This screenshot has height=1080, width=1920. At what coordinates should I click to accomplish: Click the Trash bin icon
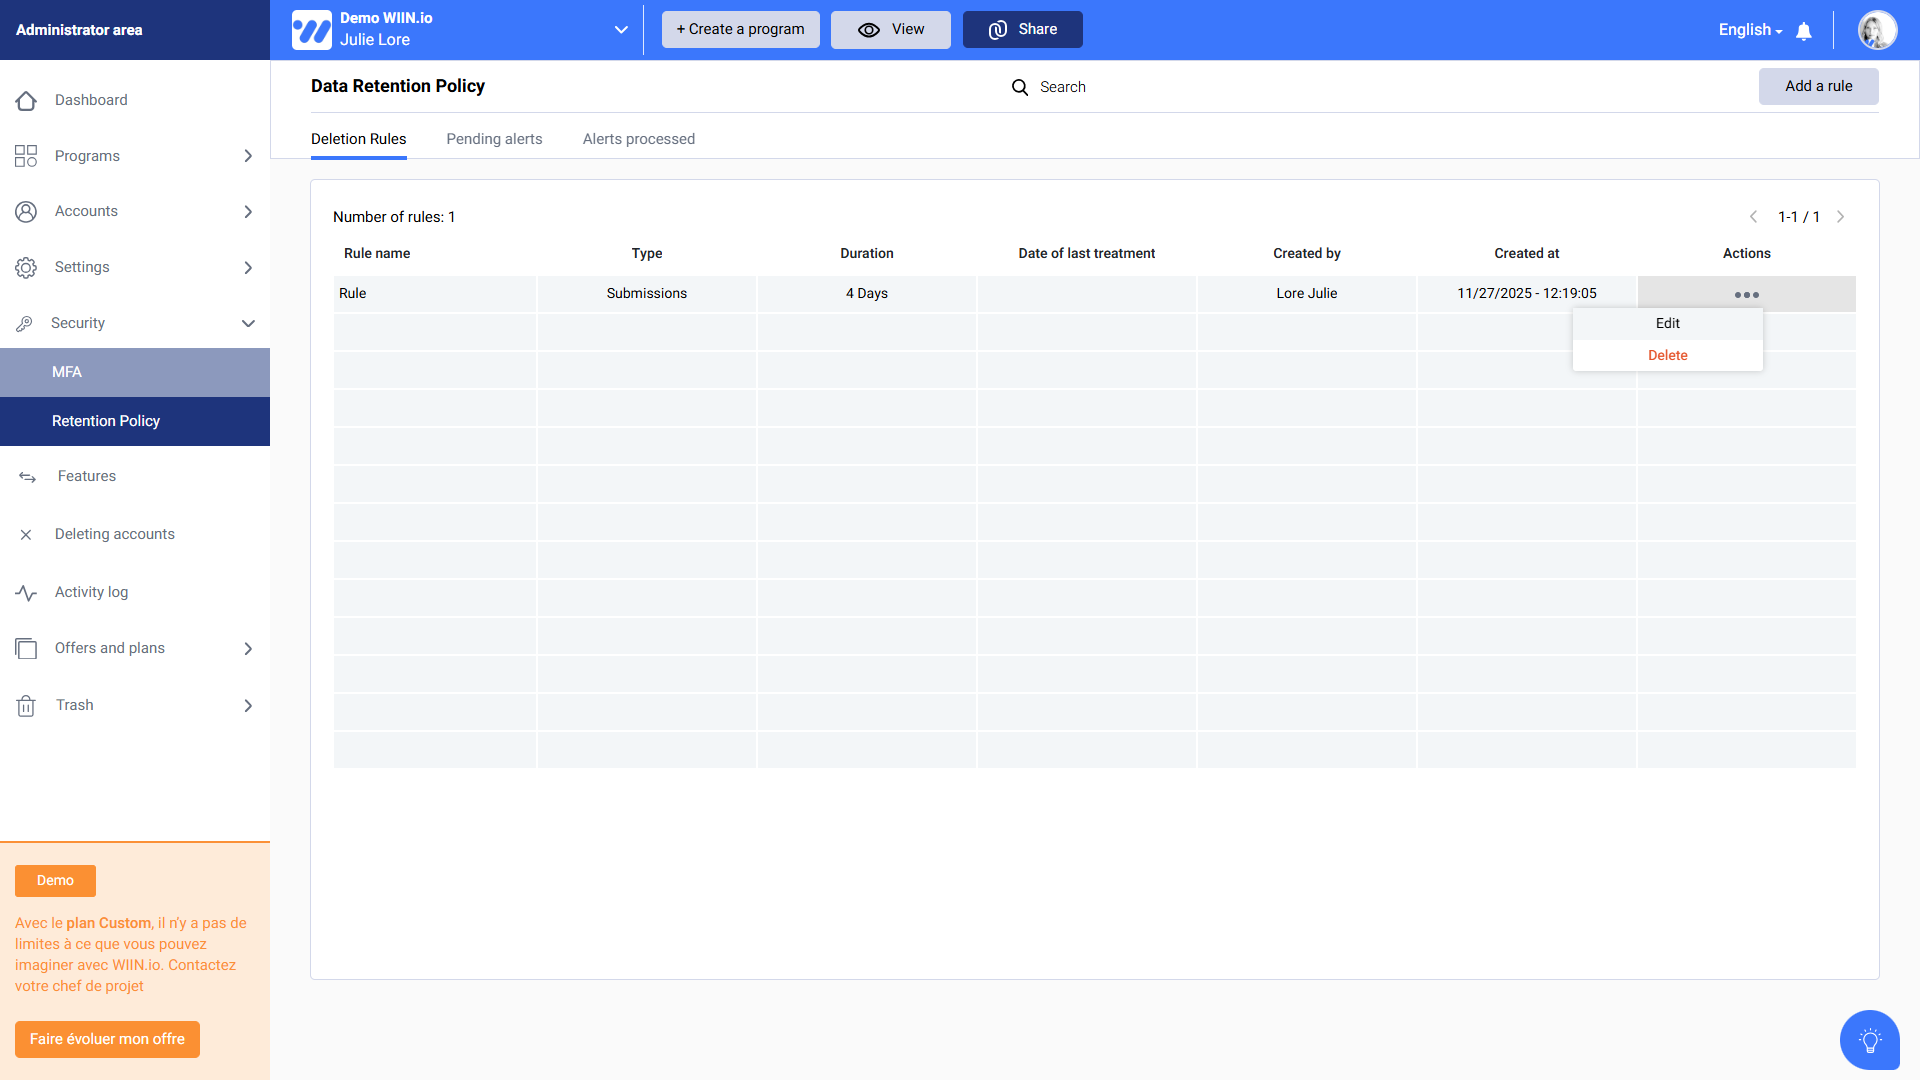coord(26,706)
